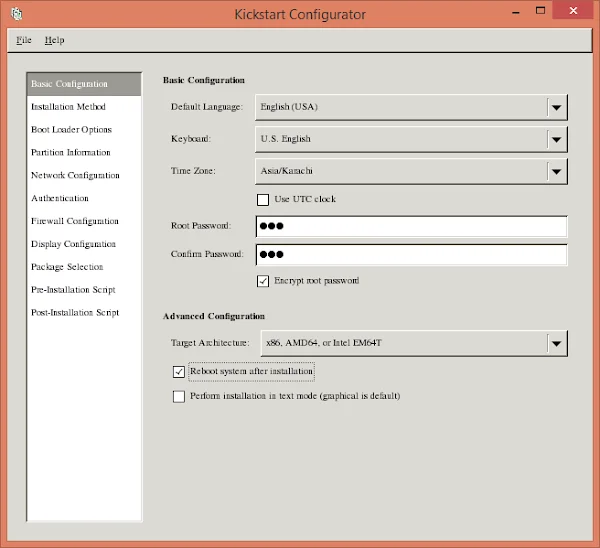The height and width of the screenshot is (548, 600).
Task: Click the Basic Configuration heading text
Action: coord(204,80)
